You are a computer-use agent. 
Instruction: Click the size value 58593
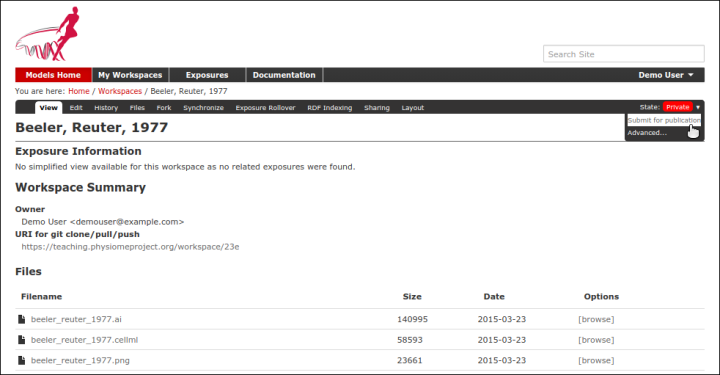(410, 340)
